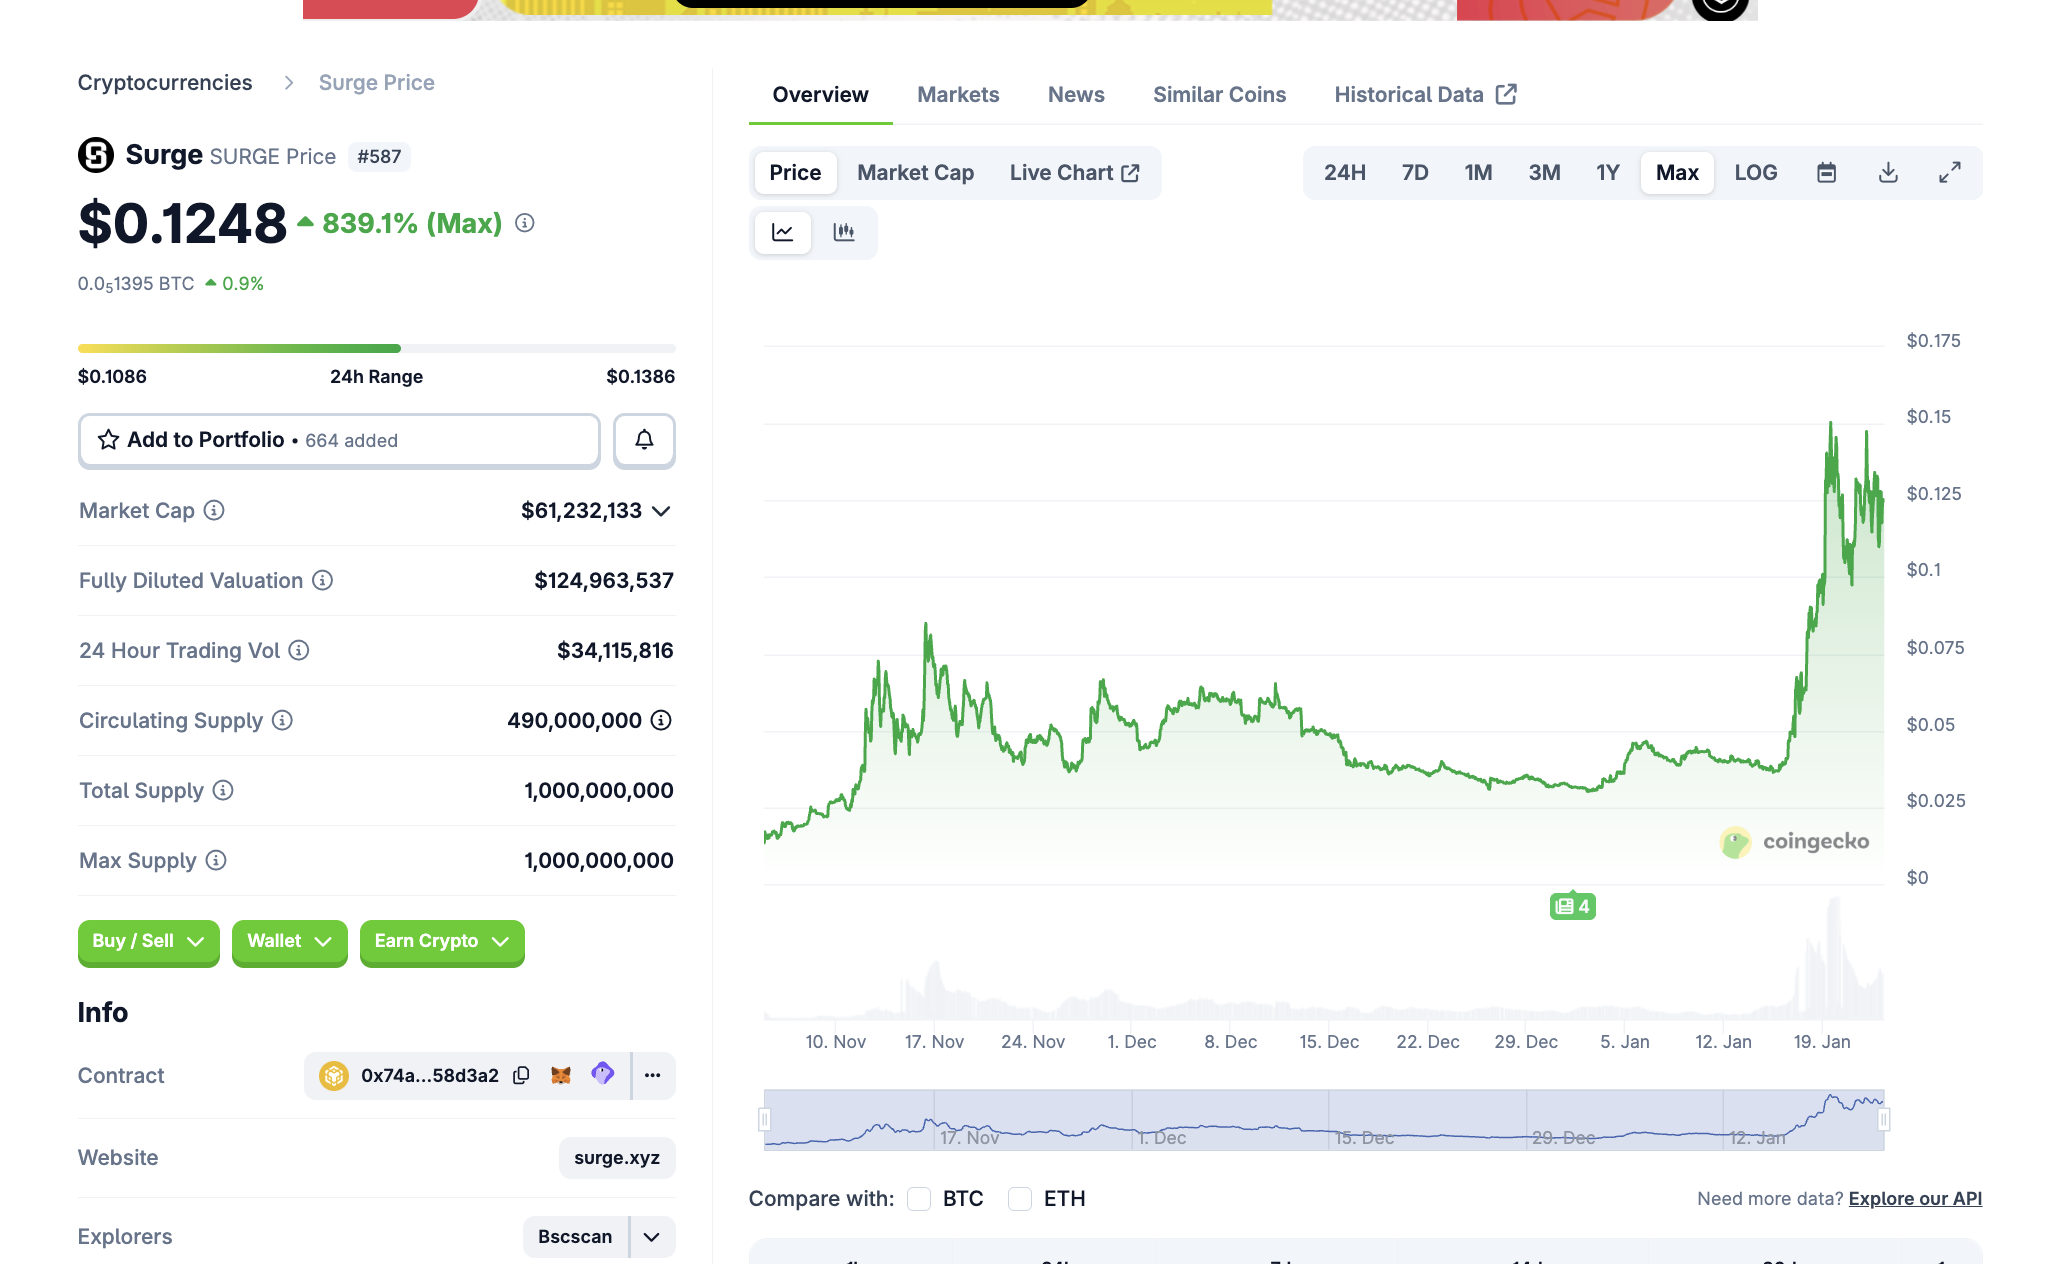This screenshot has width=2050, height=1264.
Task: Select the line chart style icon
Action: 783,232
